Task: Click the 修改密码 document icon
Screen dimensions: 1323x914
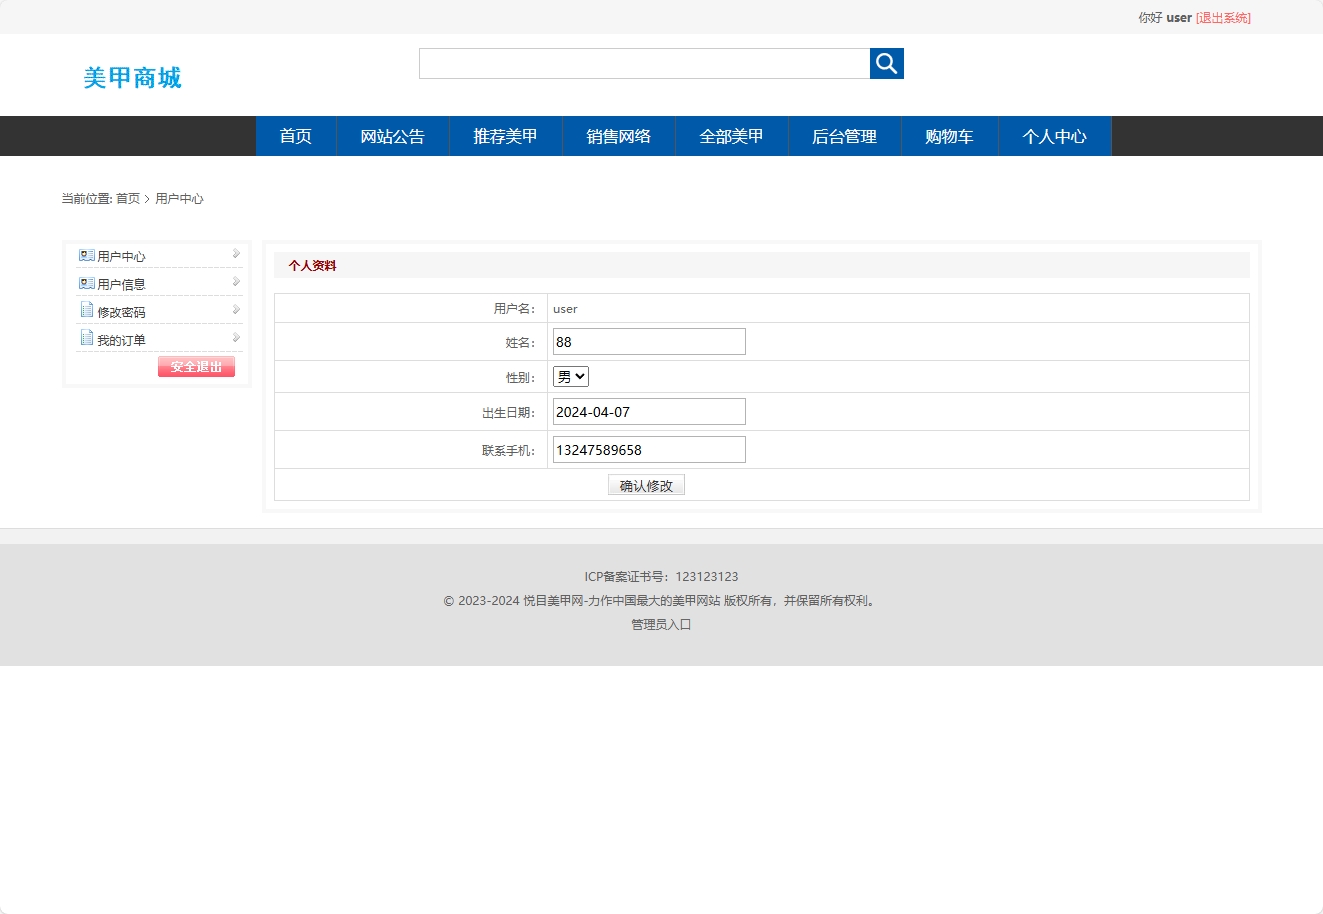Action: (x=85, y=311)
